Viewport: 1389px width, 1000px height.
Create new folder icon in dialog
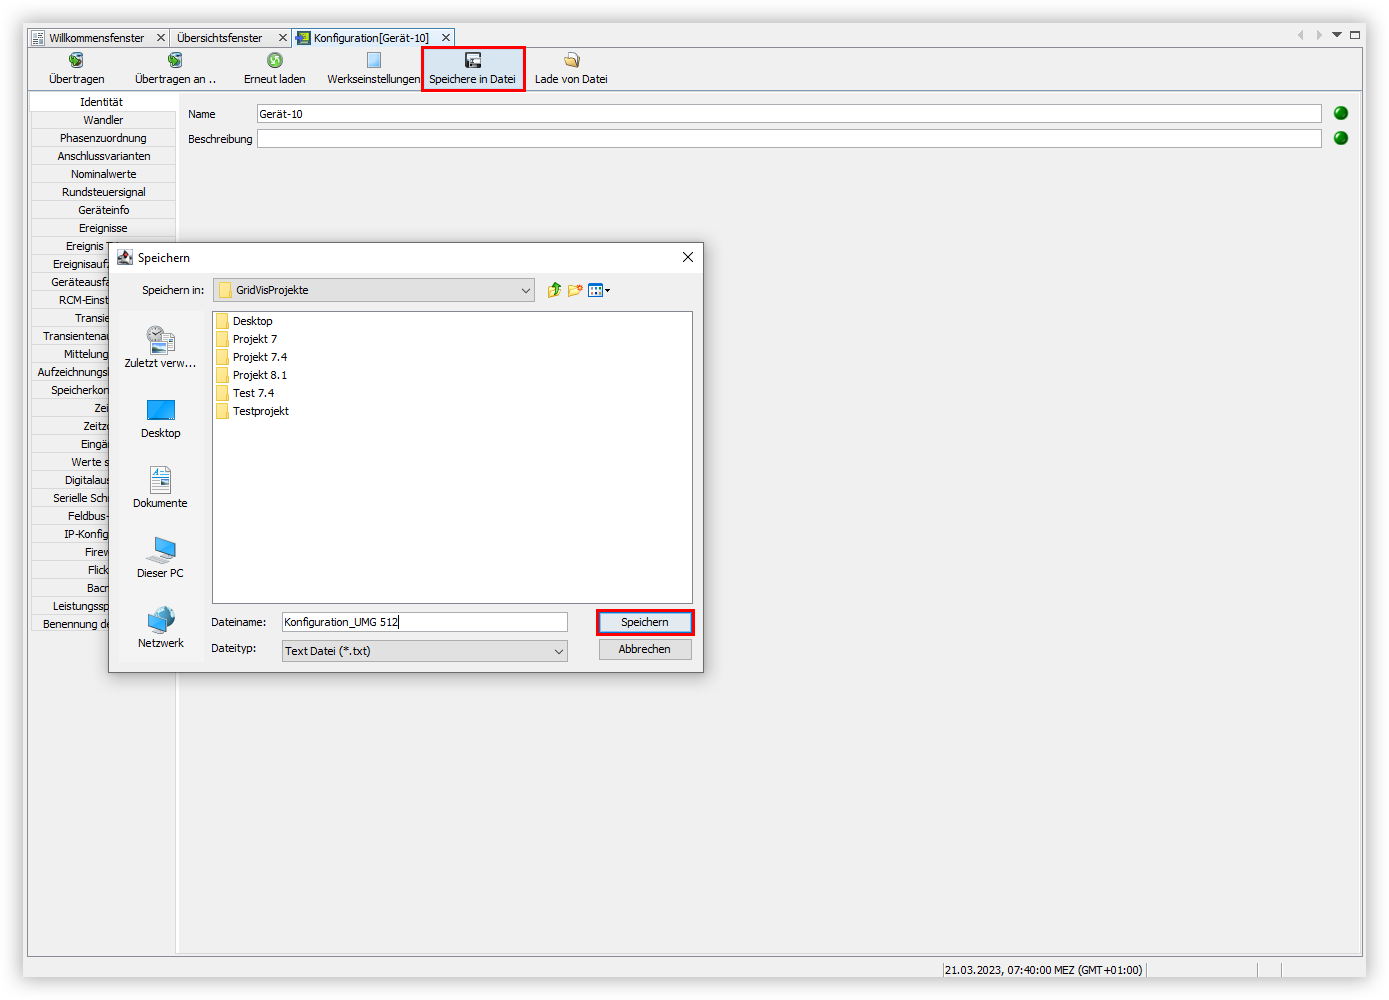click(x=575, y=290)
